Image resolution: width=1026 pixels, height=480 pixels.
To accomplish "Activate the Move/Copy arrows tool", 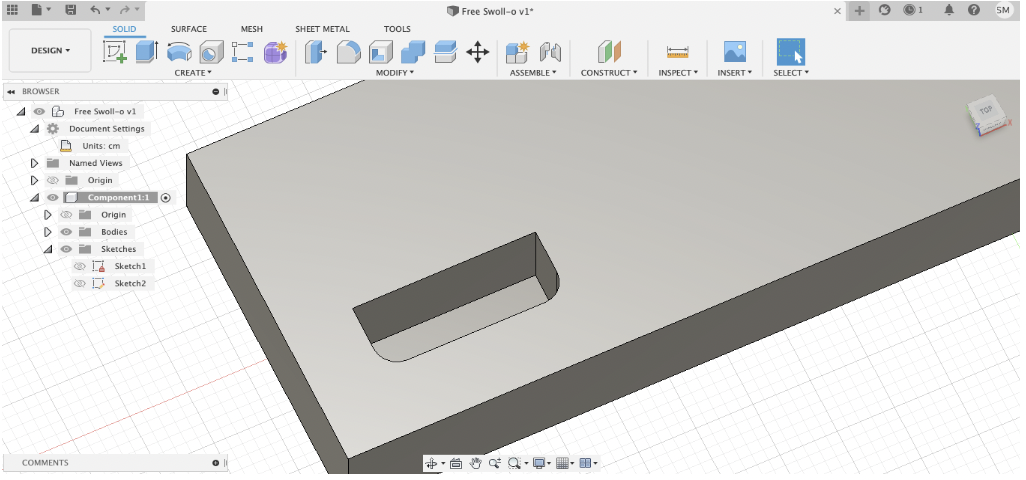I will 478,52.
